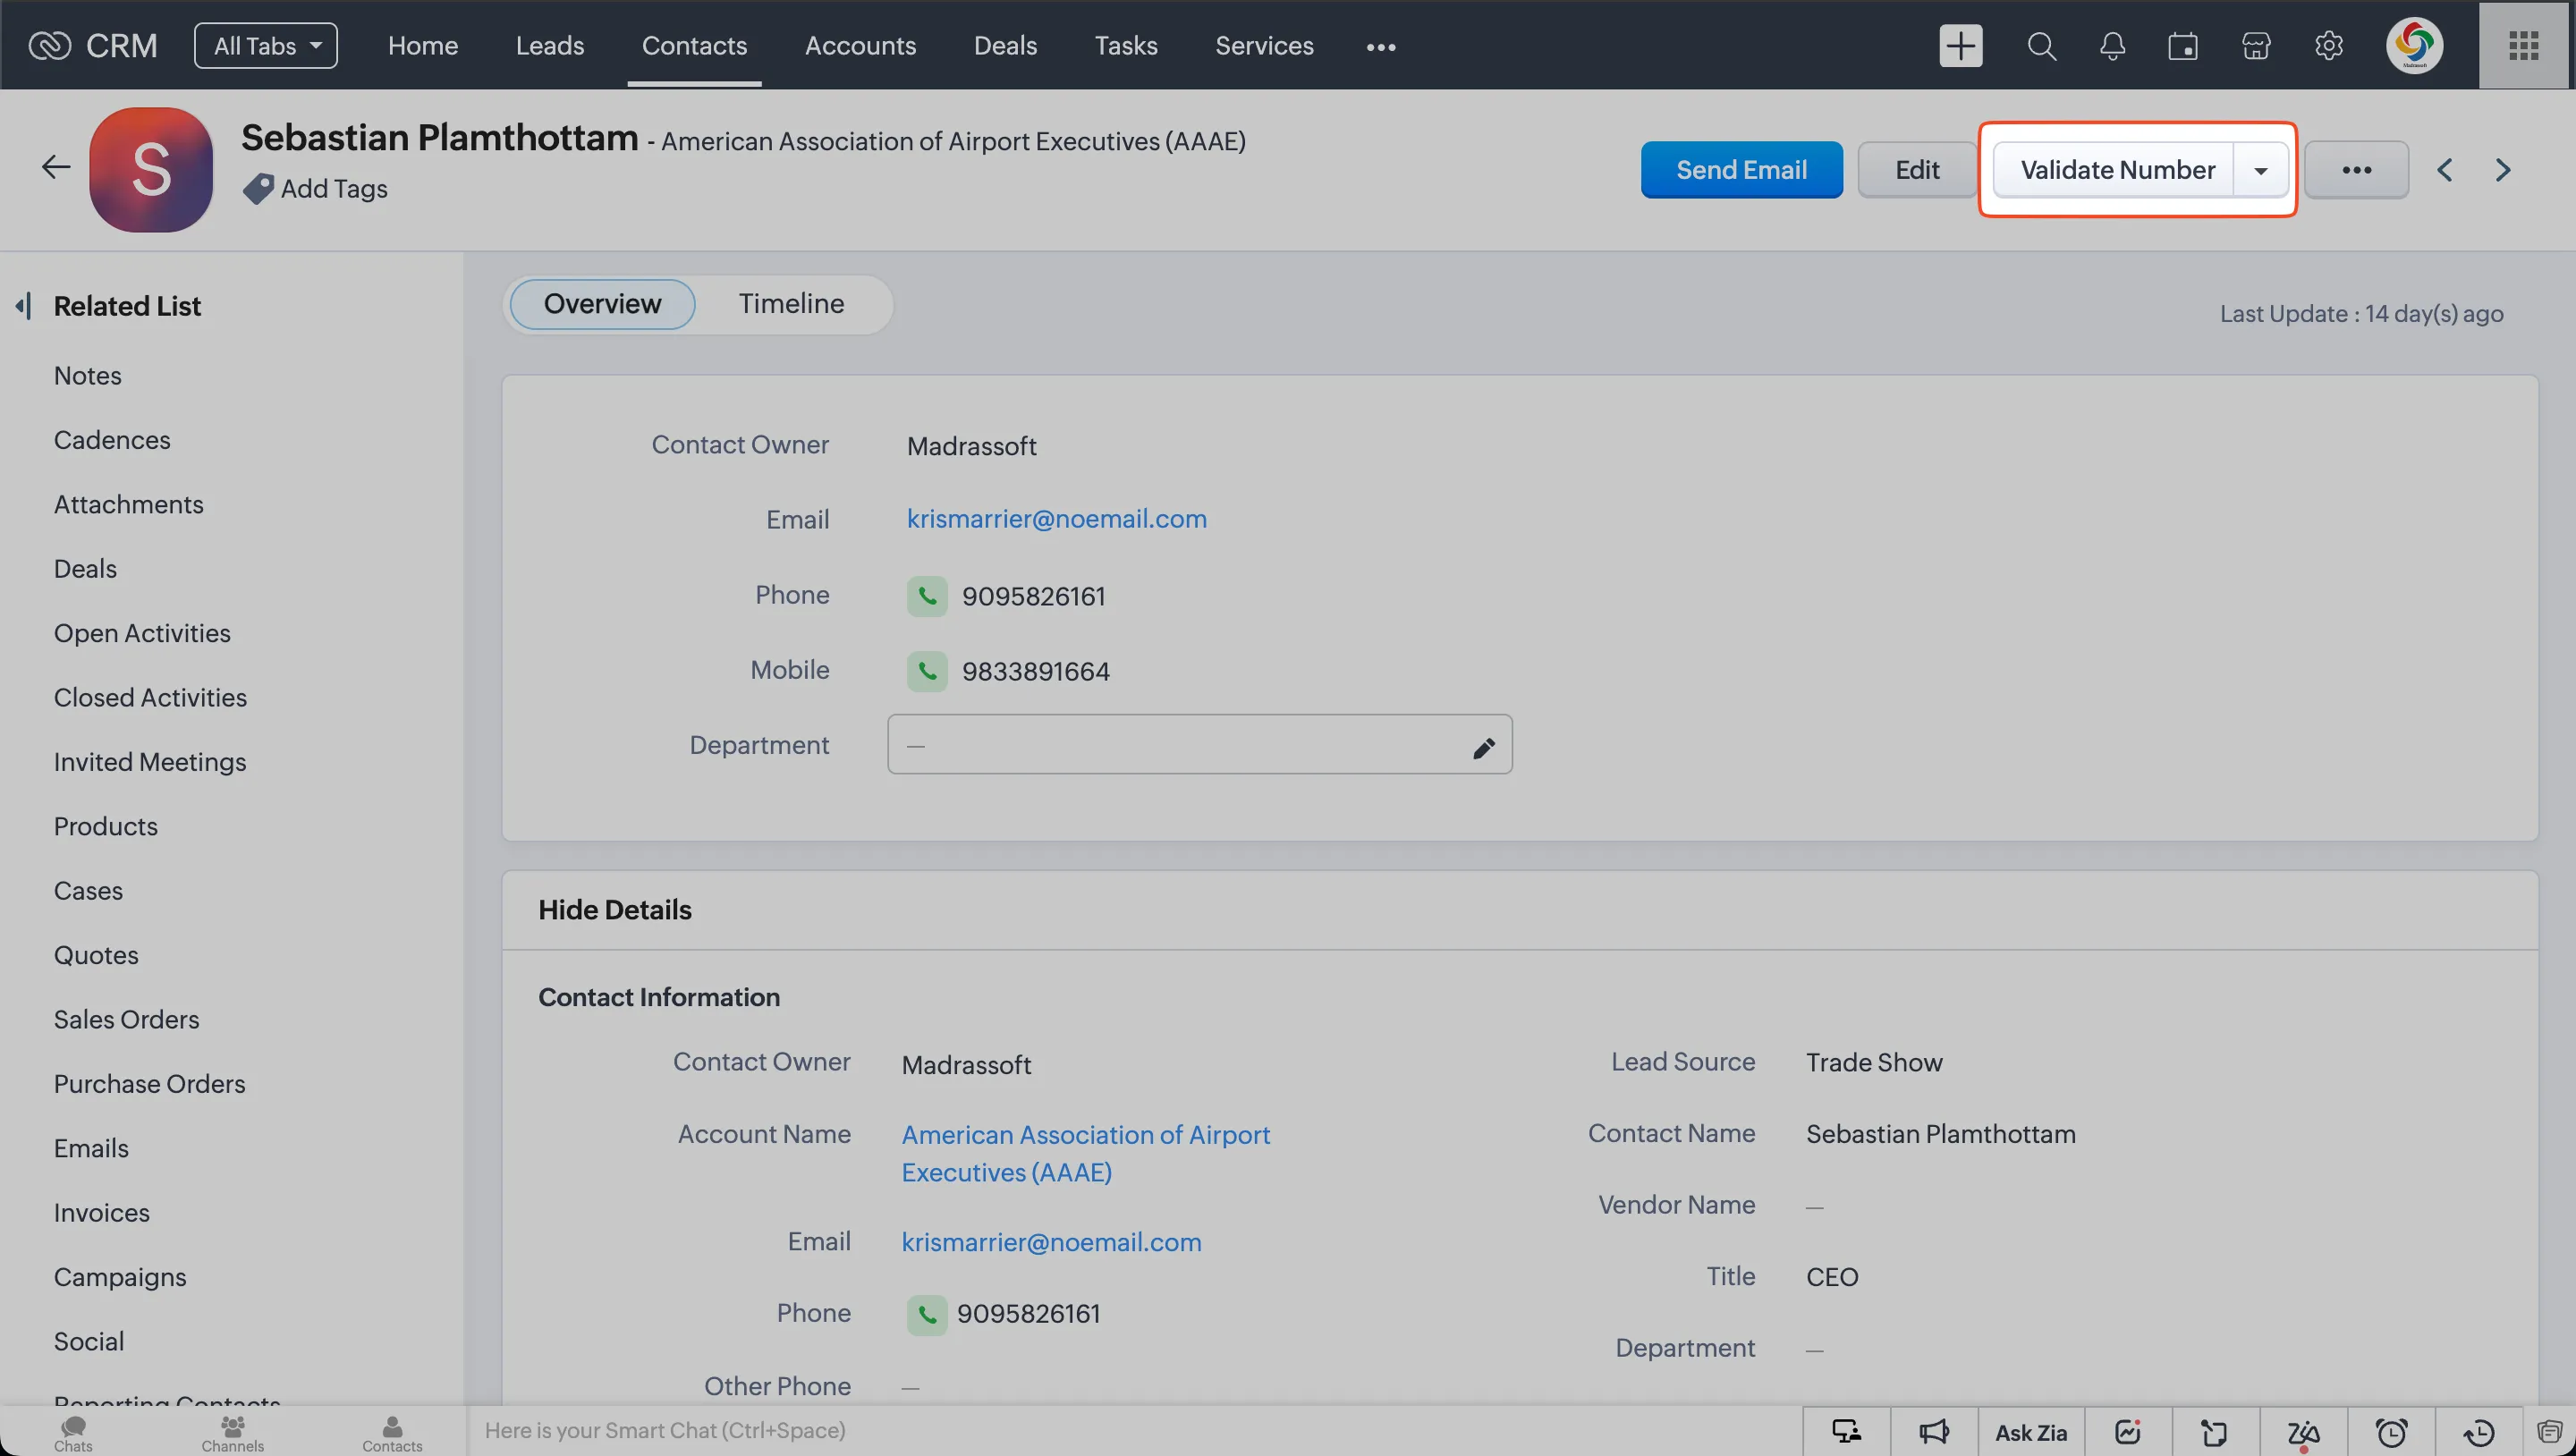Click the notifications bell icon
The height and width of the screenshot is (1456, 2576).
pyautogui.click(x=2113, y=44)
